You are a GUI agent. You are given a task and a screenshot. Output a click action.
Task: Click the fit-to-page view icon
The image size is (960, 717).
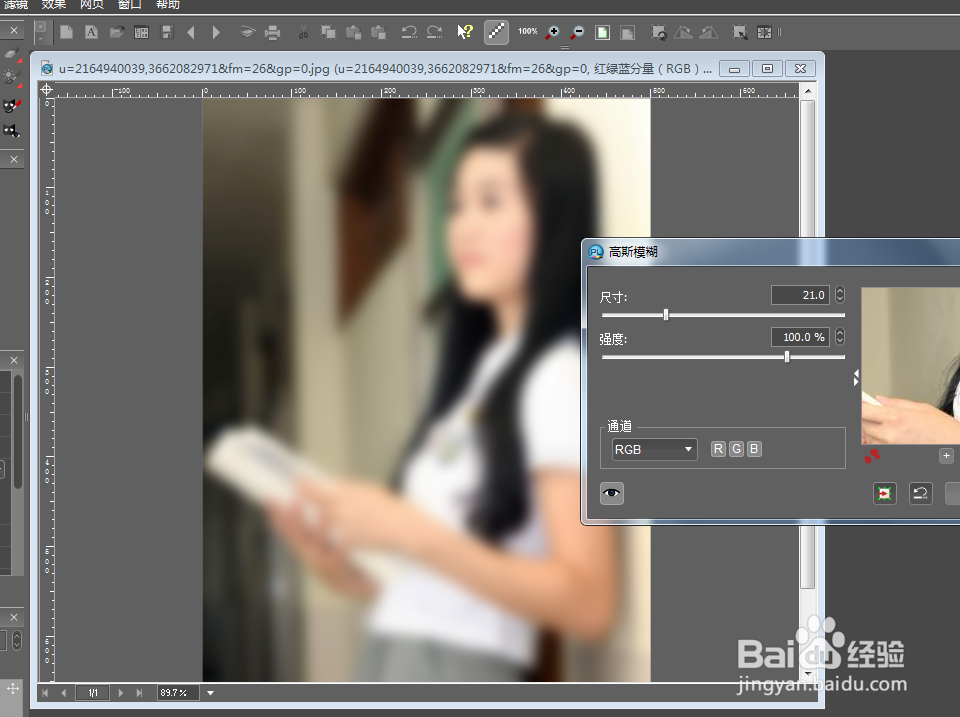602,32
